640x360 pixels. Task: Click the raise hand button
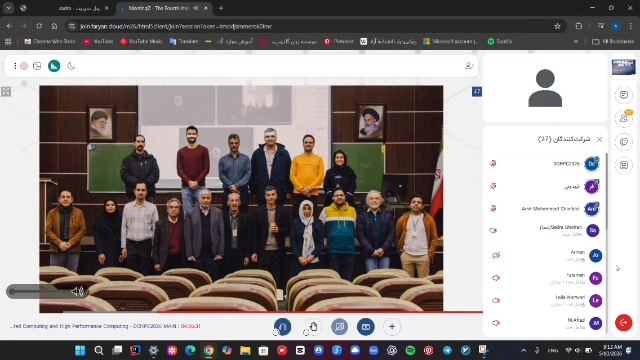(x=313, y=327)
